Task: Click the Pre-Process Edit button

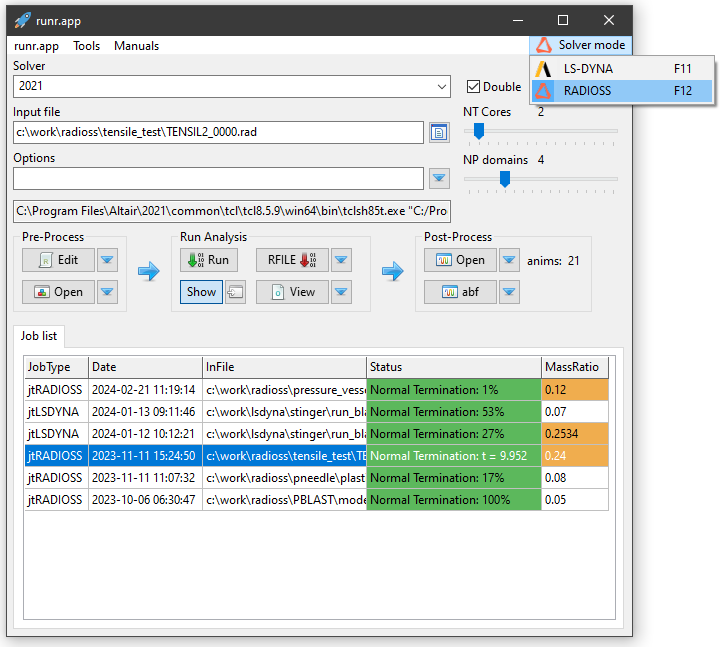Action: (58, 260)
